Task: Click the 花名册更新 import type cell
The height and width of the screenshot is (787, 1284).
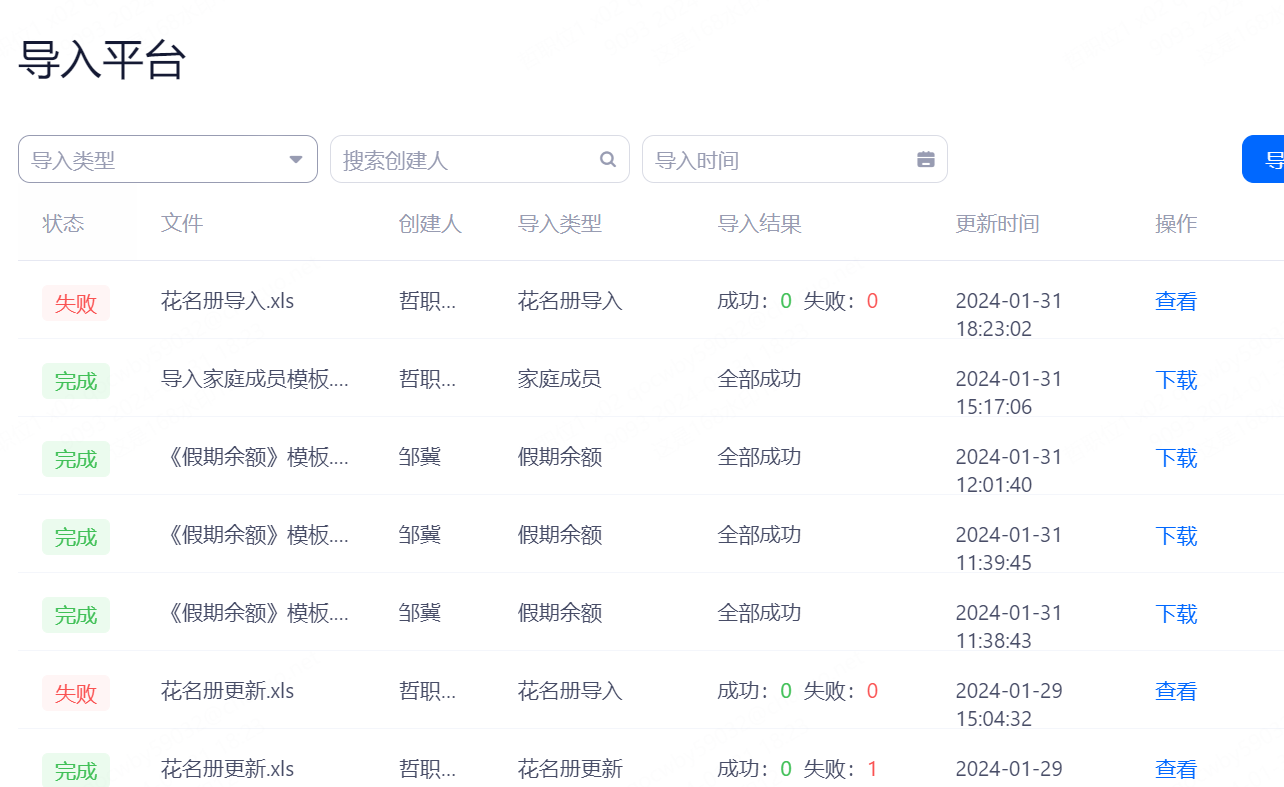Action: tap(570, 769)
